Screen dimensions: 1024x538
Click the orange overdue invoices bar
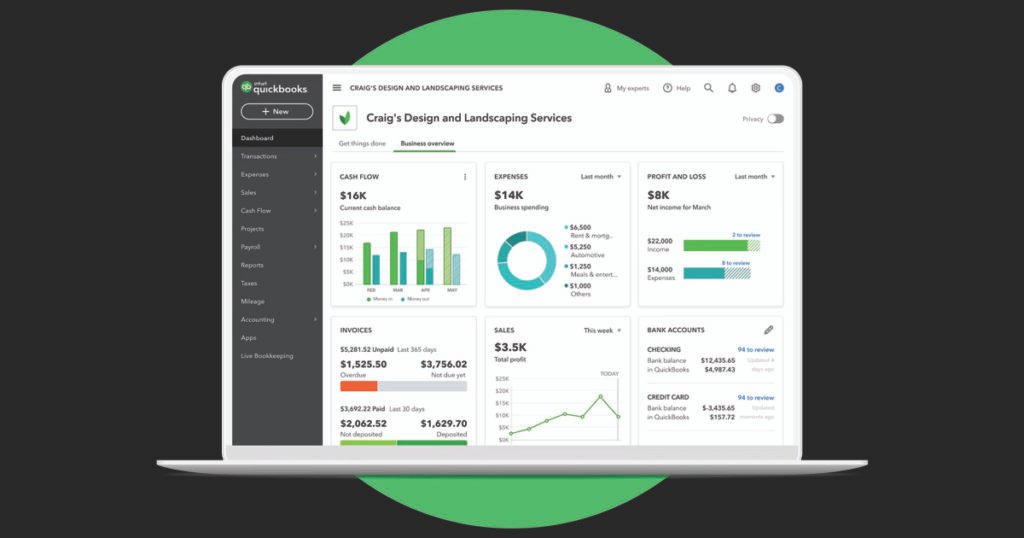click(x=359, y=386)
